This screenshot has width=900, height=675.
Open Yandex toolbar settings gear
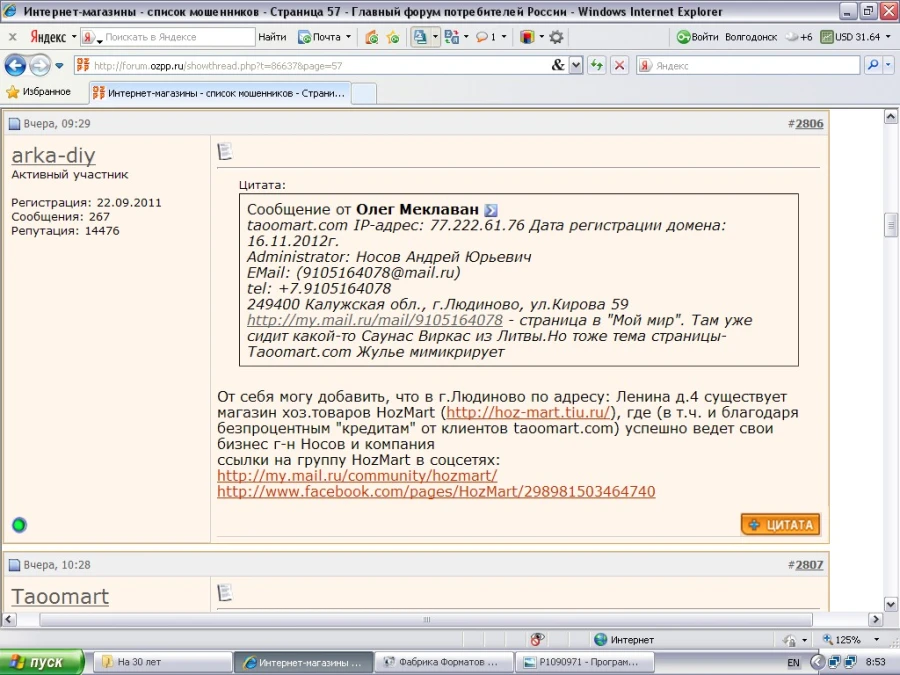tap(556, 37)
